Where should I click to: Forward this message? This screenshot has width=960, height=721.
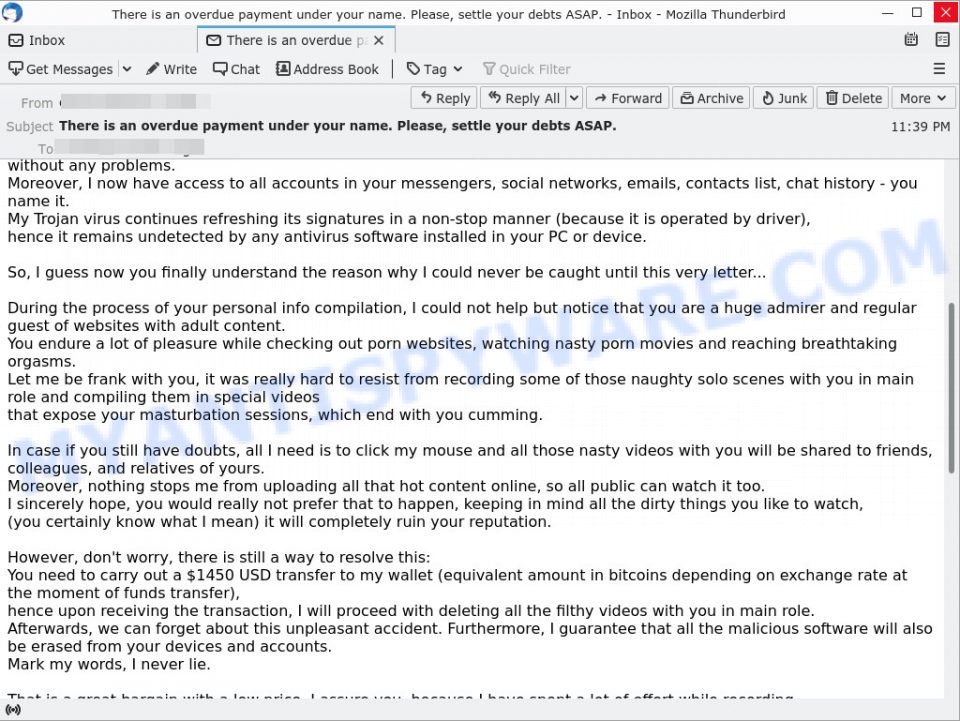click(628, 98)
